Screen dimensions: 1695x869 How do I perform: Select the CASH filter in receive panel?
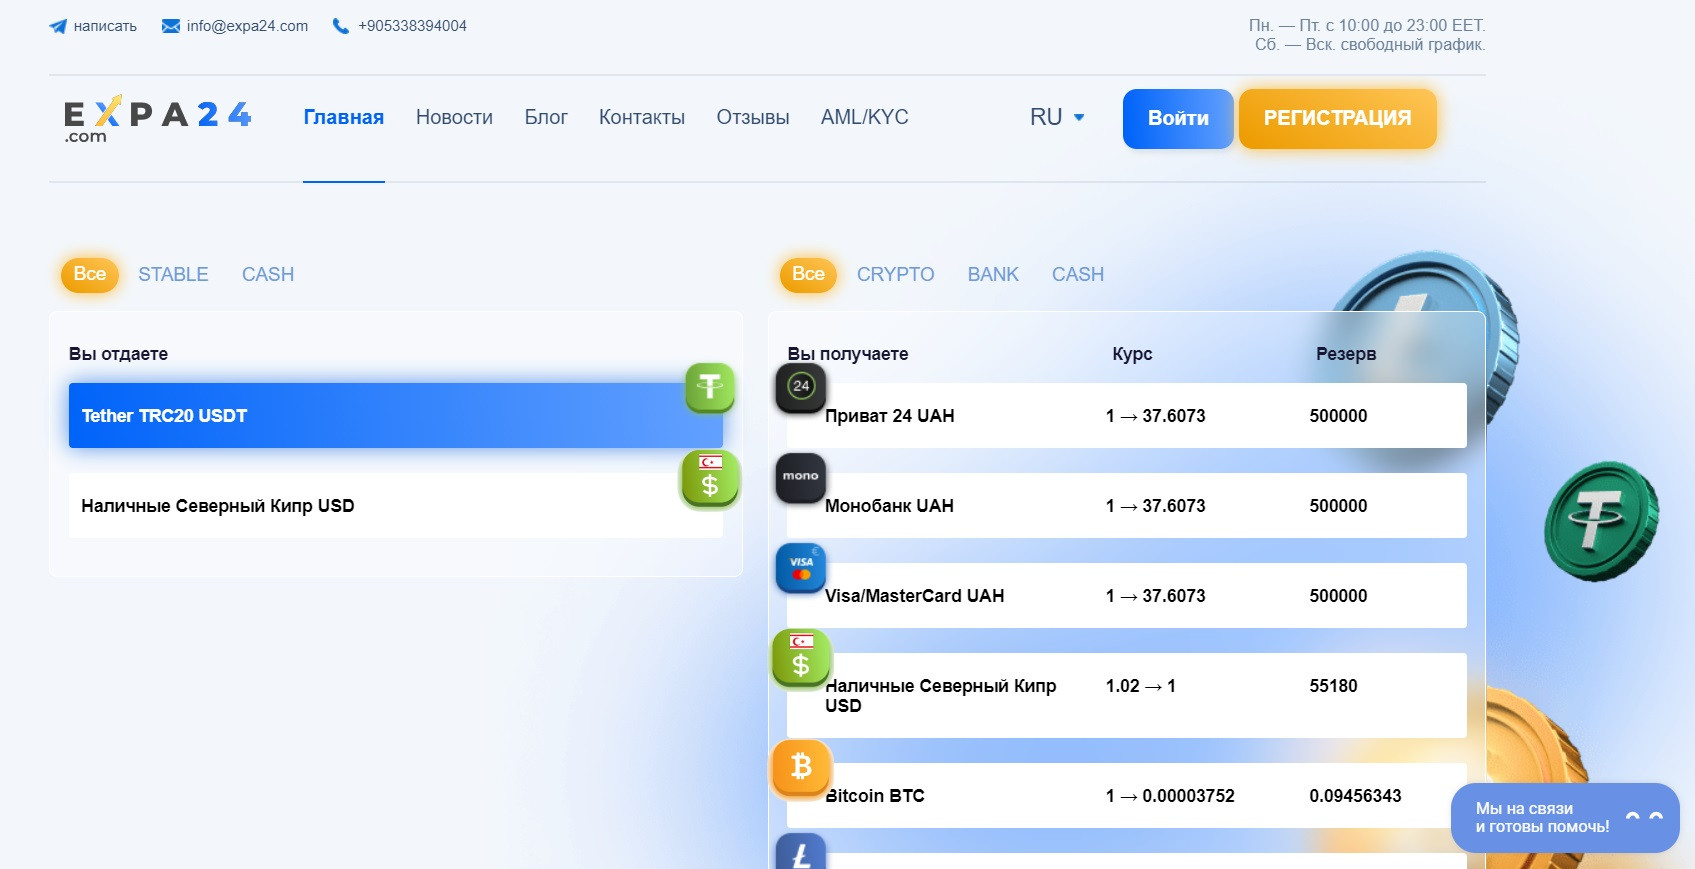[1078, 274]
